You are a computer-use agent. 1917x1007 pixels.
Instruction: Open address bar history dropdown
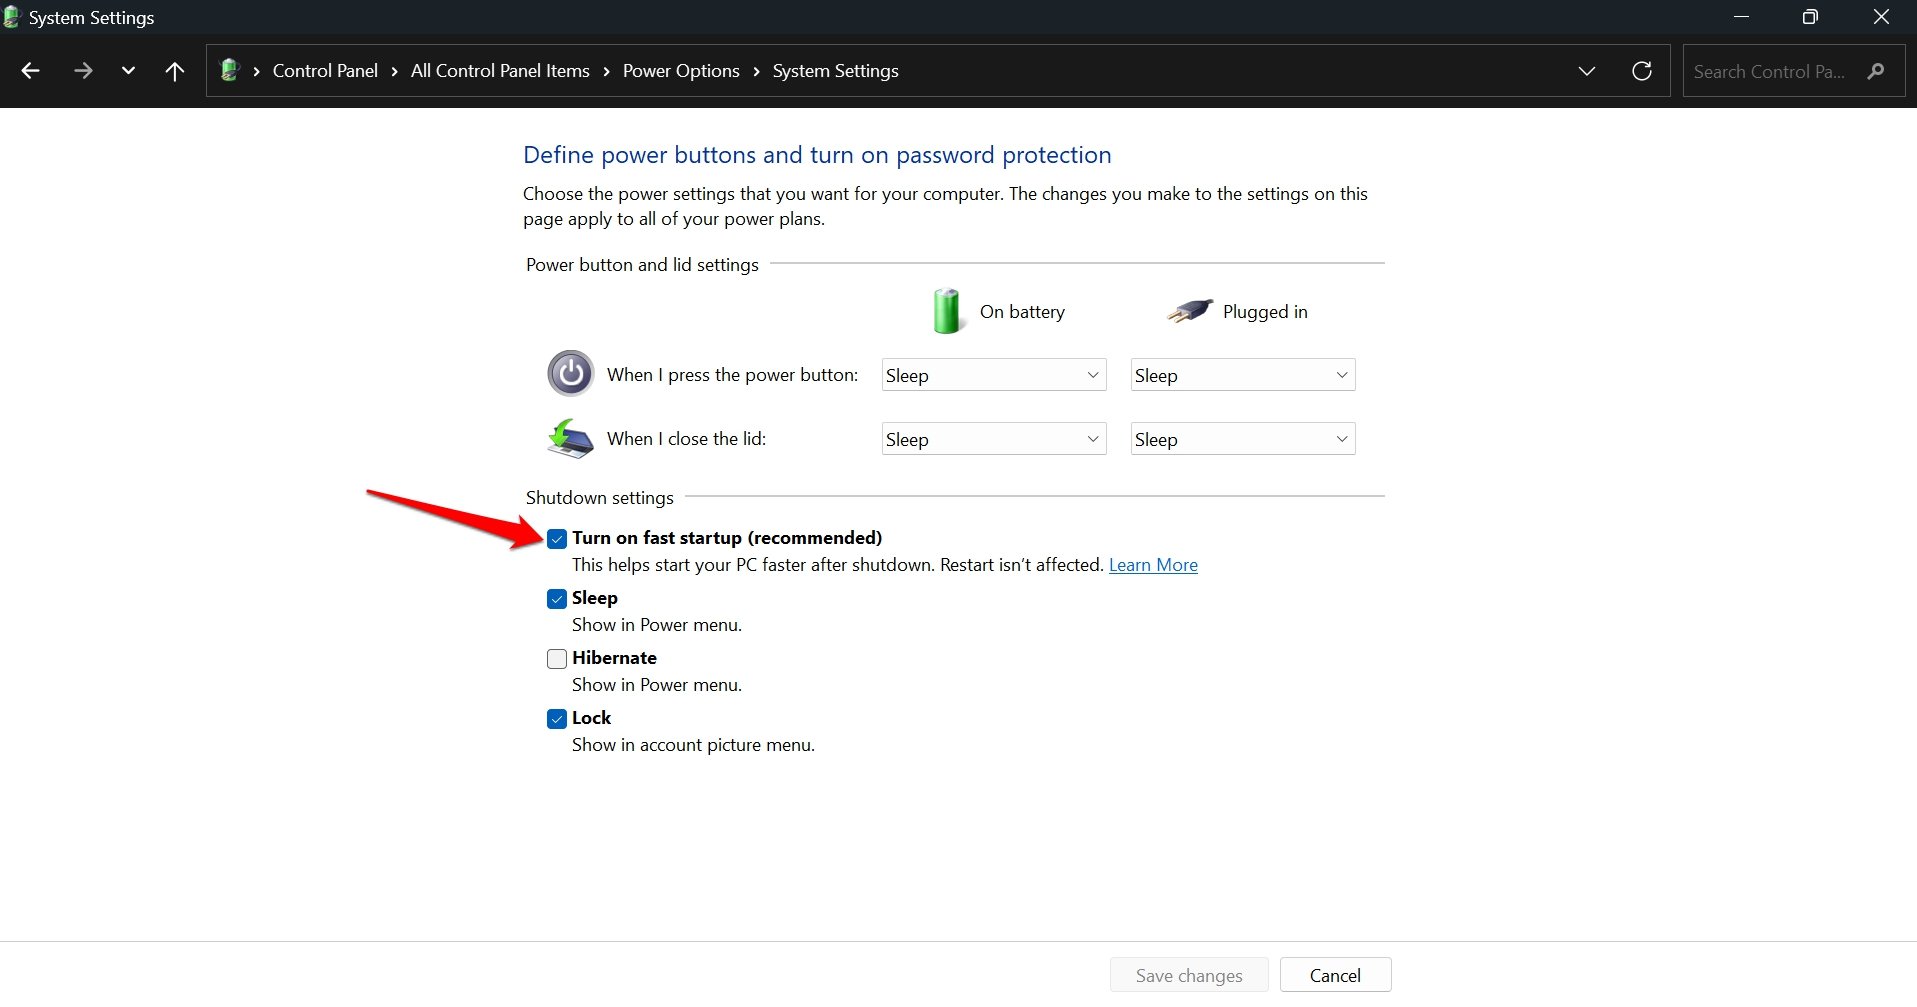coord(1586,71)
